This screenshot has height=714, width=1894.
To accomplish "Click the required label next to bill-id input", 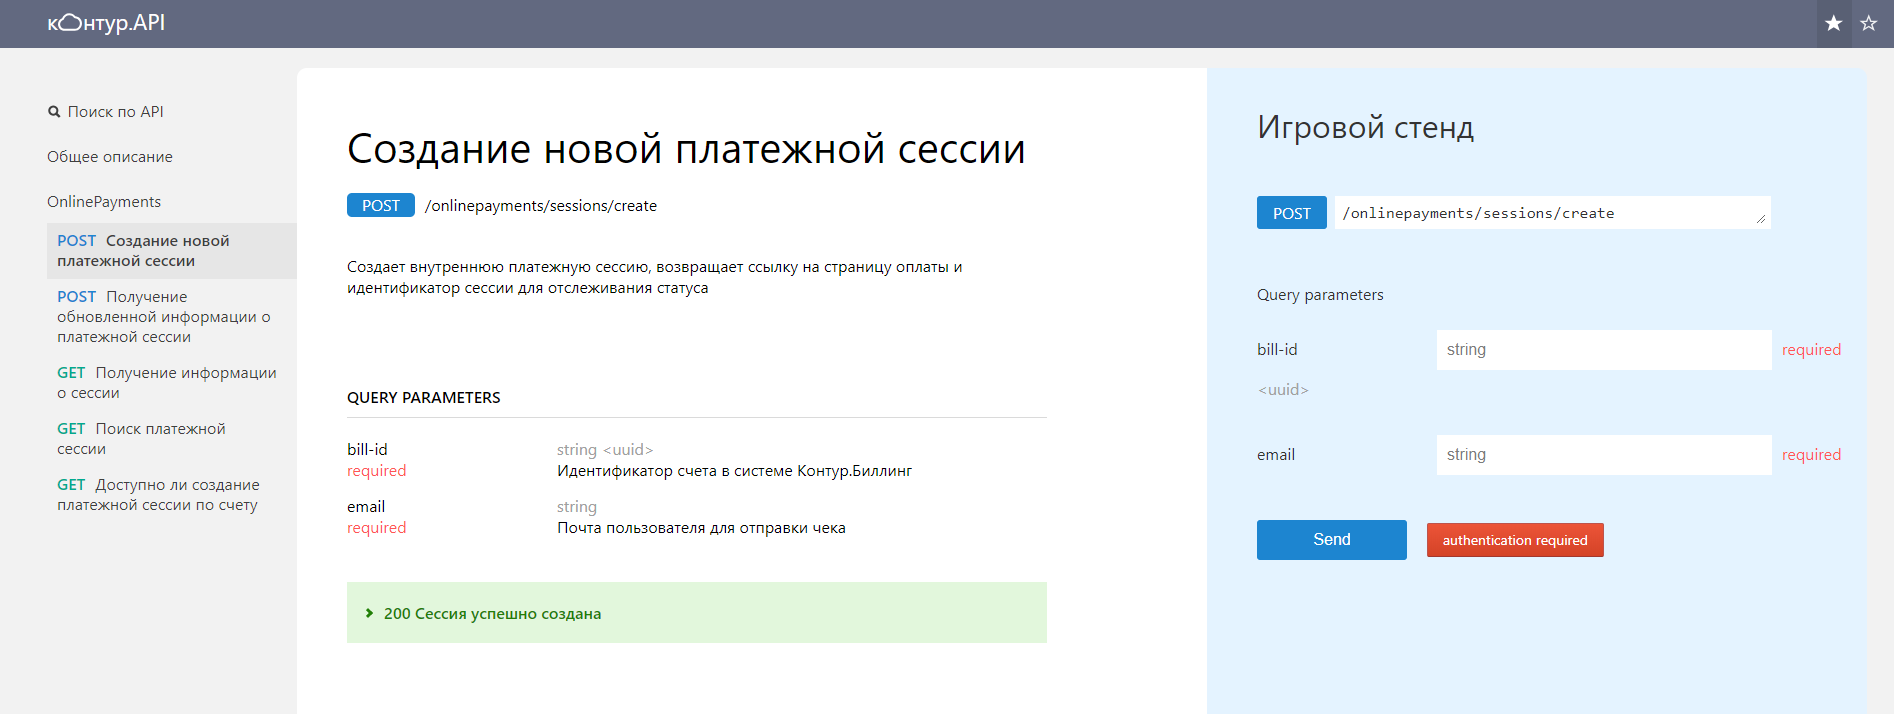I will click(1811, 350).
